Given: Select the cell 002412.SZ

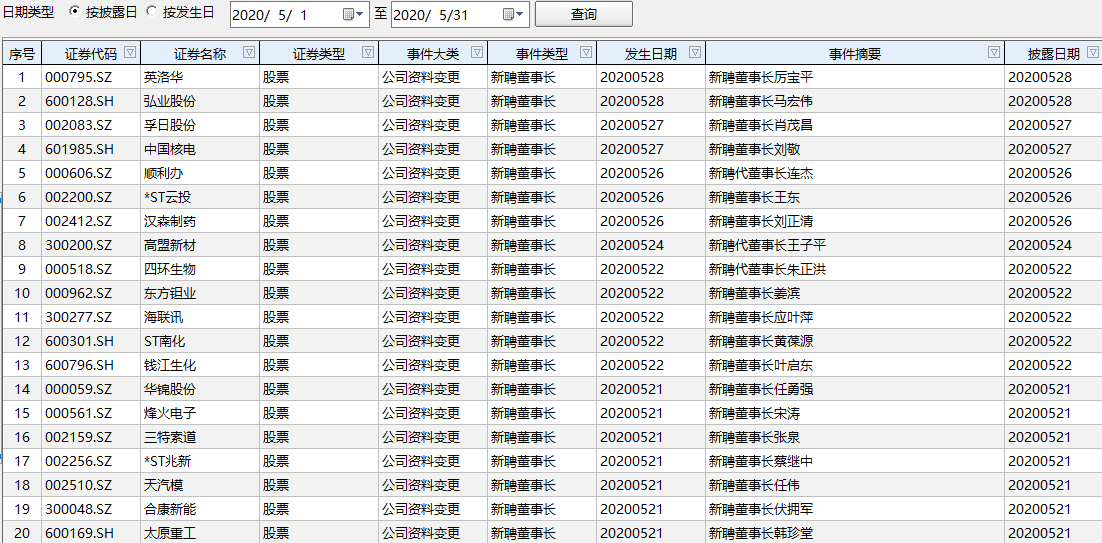Looking at the screenshot, I should (x=91, y=221).
